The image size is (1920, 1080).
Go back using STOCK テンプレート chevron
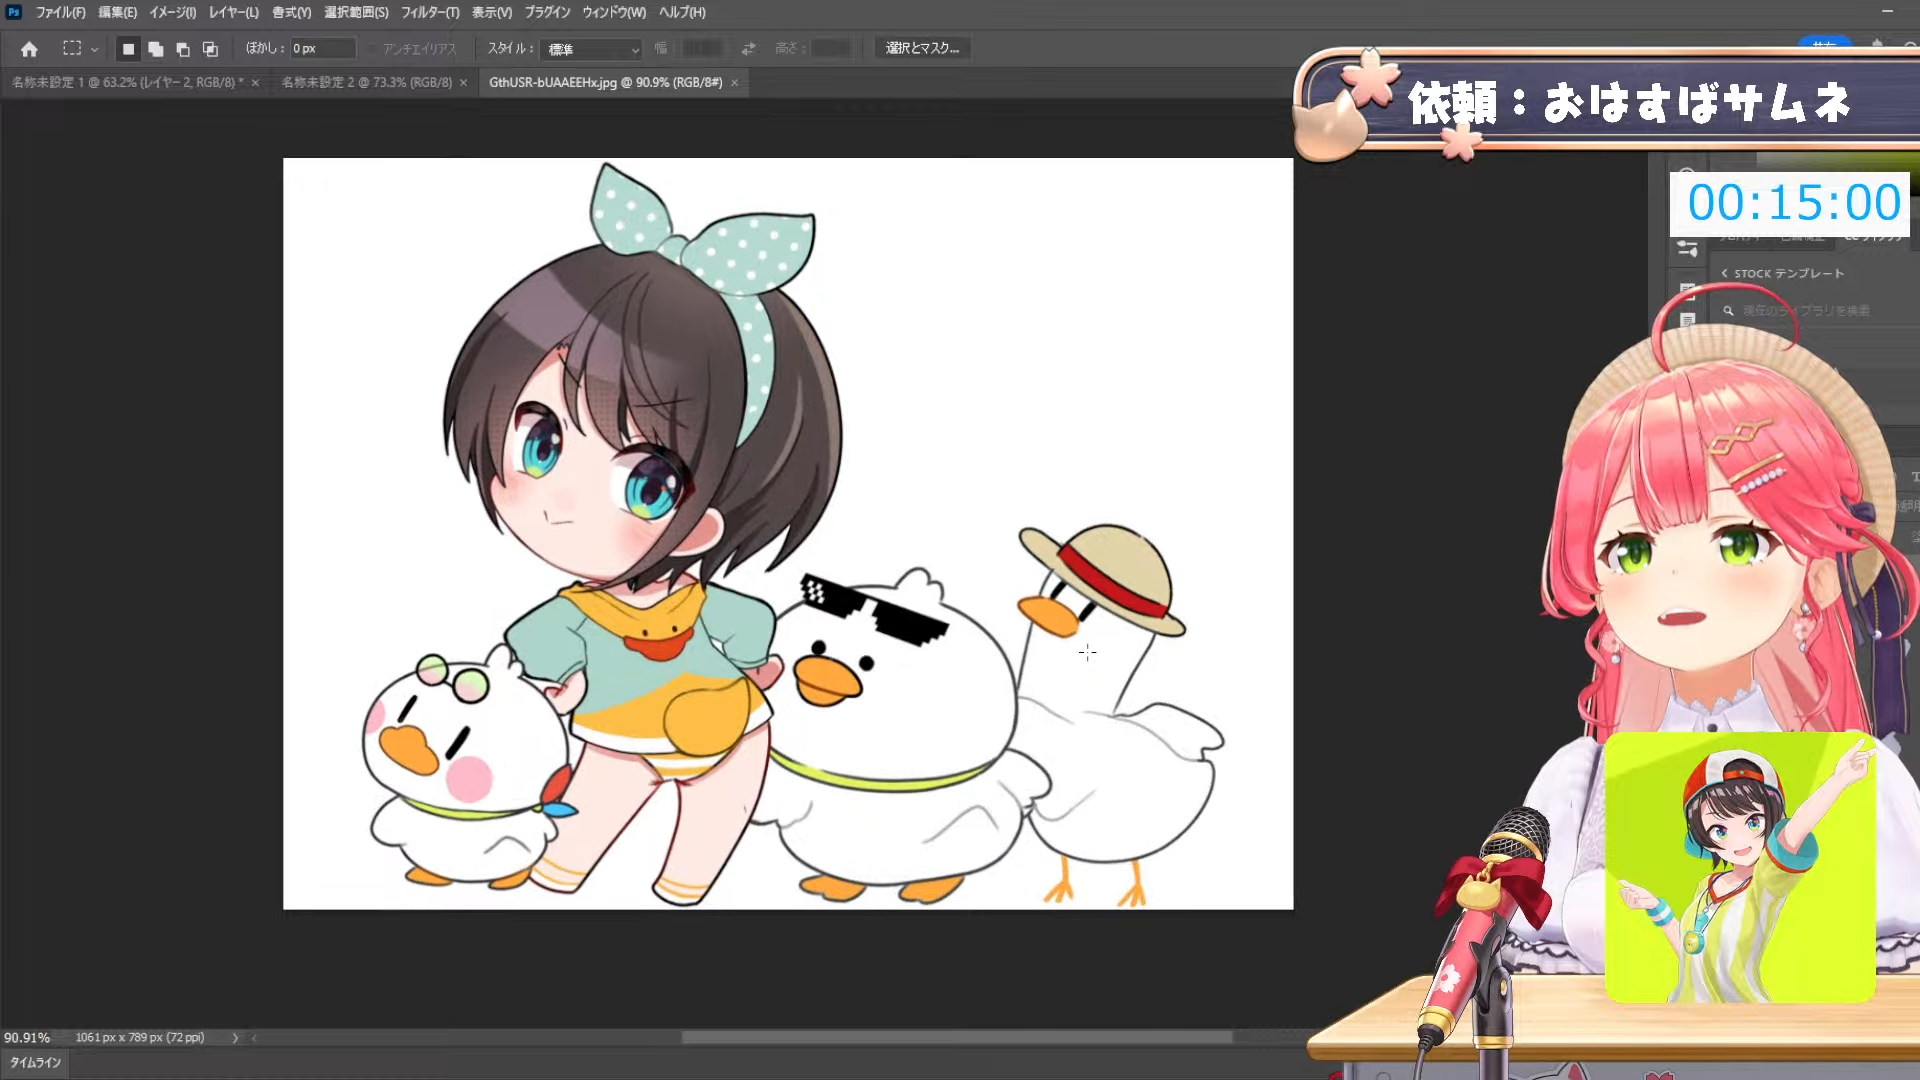[1724, 273]
